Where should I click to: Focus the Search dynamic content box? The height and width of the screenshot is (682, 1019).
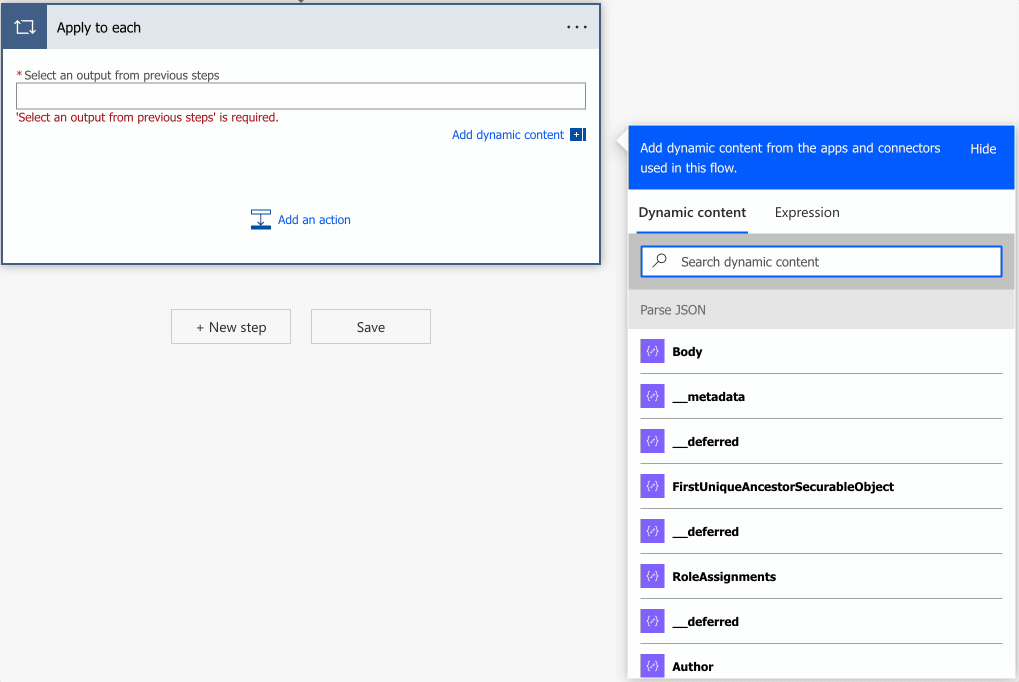click(x=830, y=262)
